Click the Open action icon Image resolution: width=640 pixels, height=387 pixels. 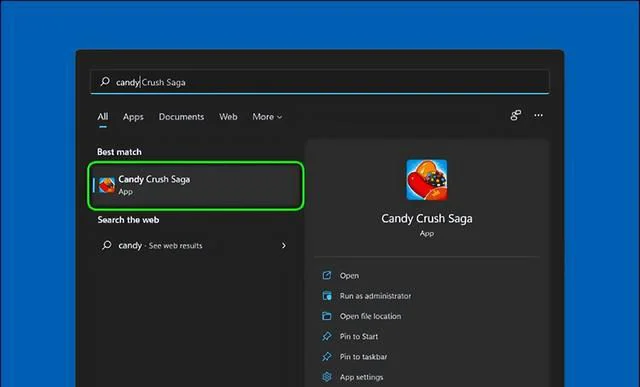327,275
